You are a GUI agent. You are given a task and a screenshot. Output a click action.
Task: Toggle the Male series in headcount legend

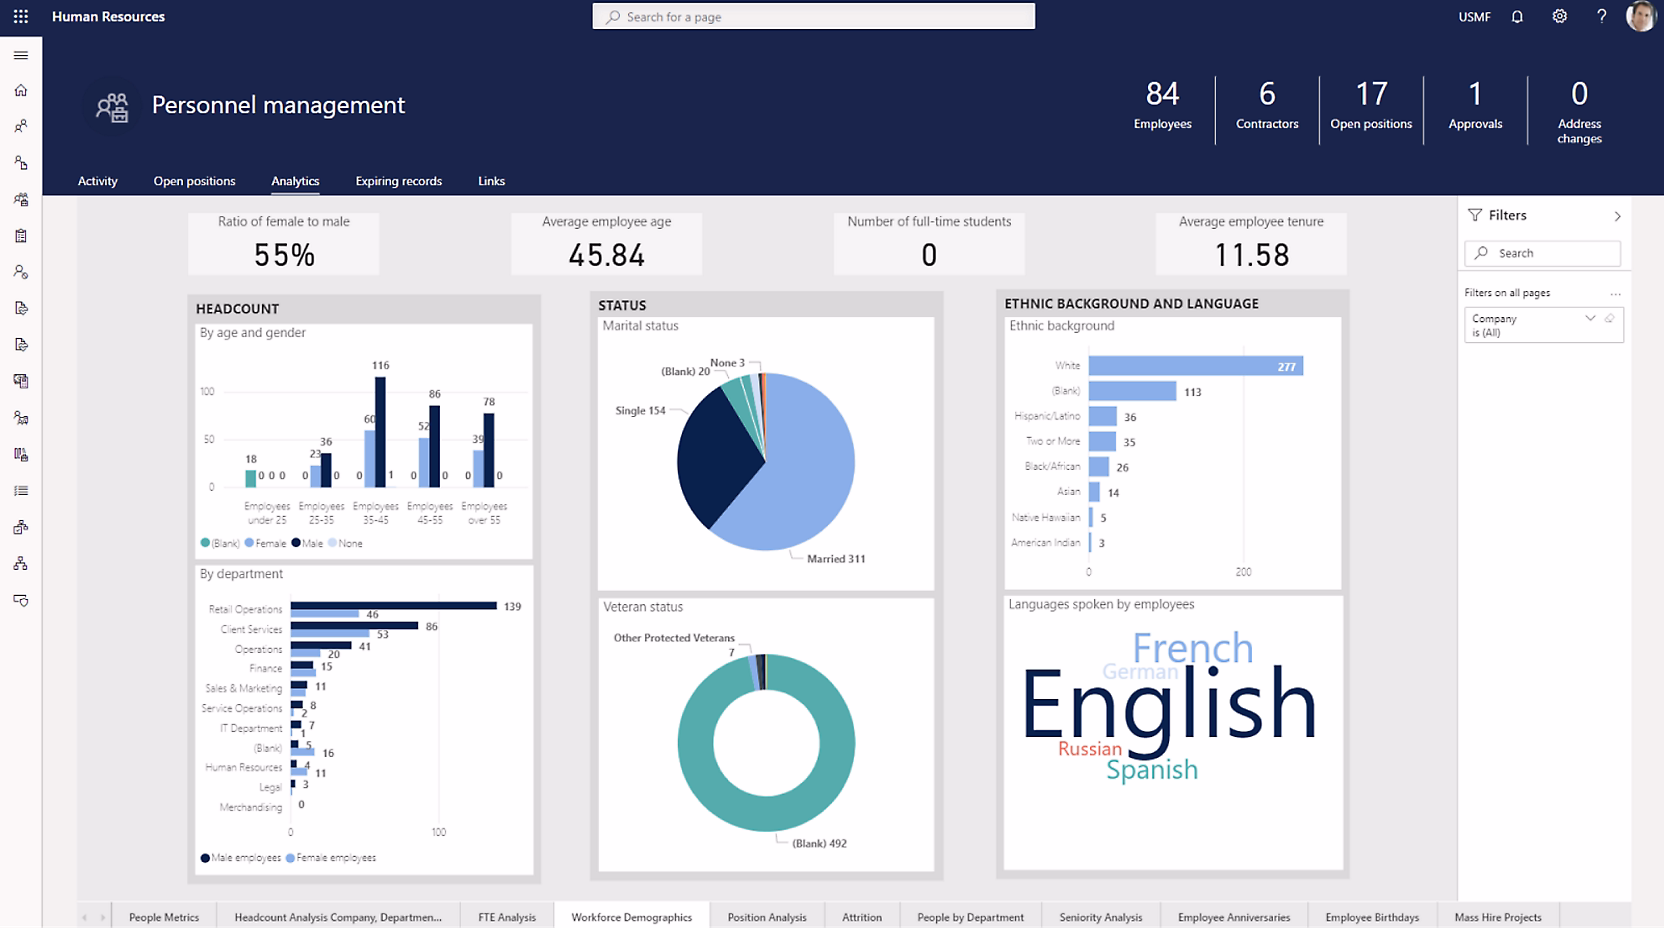307,543
